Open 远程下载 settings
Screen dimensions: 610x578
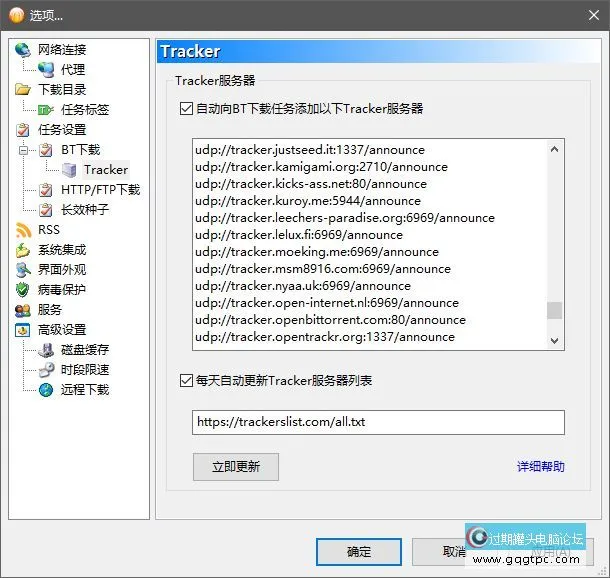tap(85, 390)
